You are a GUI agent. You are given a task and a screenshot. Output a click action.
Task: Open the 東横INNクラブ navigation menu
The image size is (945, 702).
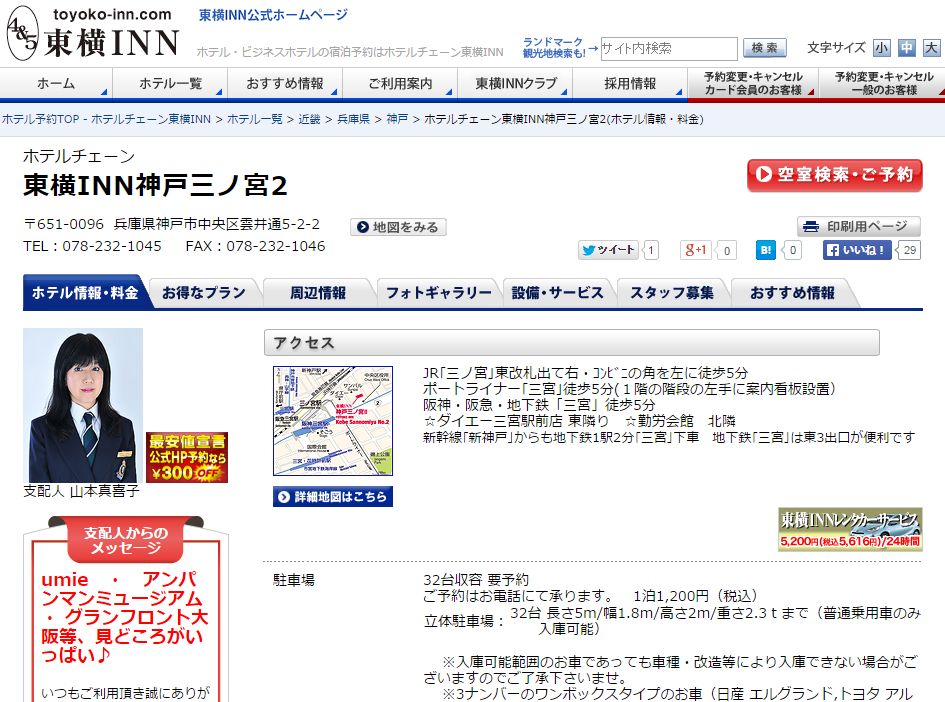pyautogui.click(x=515, y=83)
